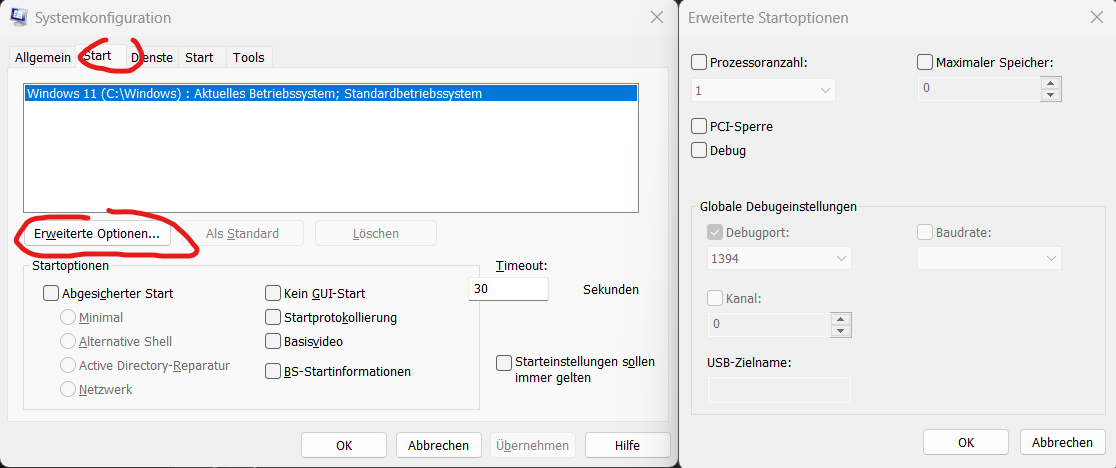Click the Kanal spinner down arrow
The image size is (1116, 468).
(x=841, y=330)
